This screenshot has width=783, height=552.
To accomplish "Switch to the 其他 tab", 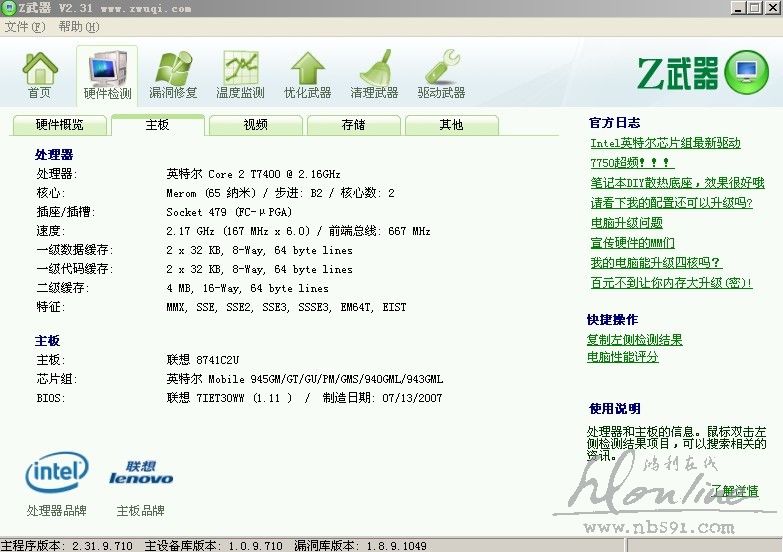I will (x=451, y=125).
